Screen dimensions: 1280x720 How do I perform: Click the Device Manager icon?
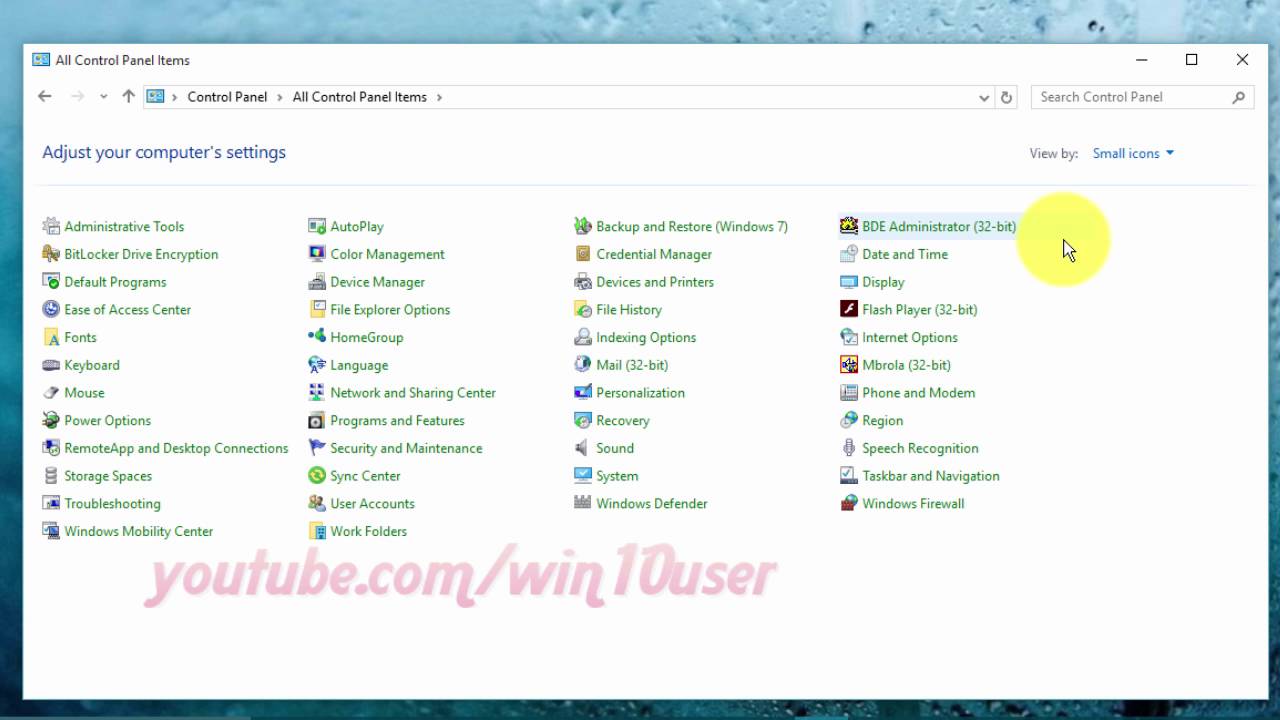tap(317, 282)
